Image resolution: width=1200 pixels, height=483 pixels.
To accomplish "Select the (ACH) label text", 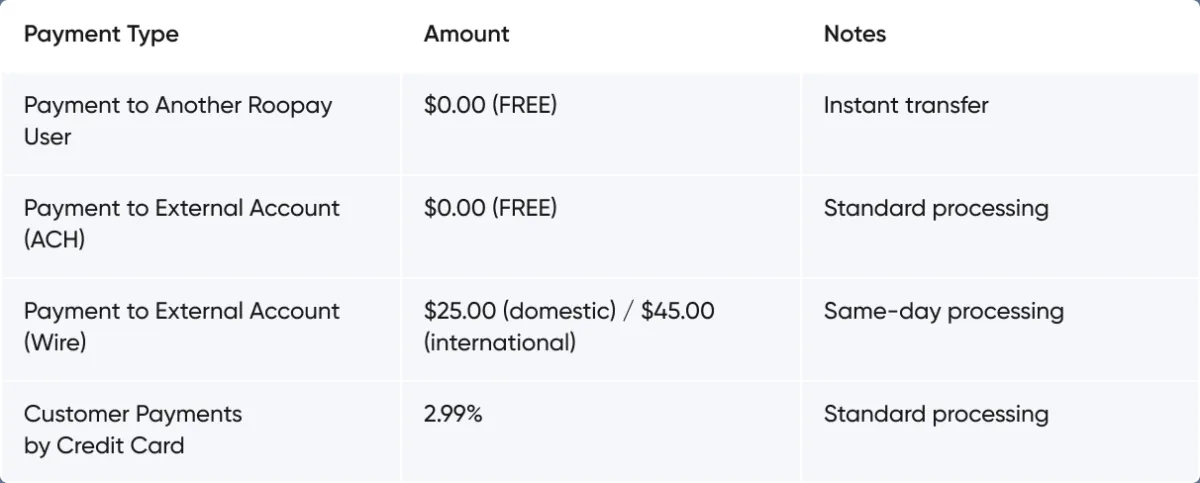I will pos(54,240).
